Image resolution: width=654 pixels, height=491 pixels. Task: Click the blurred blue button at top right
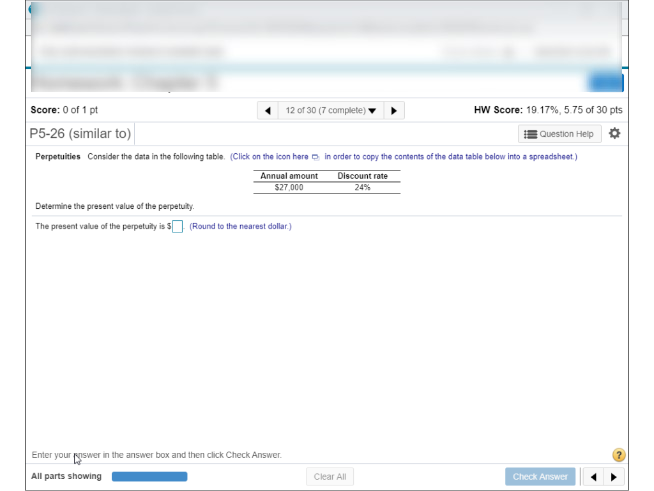coord(606,82)
